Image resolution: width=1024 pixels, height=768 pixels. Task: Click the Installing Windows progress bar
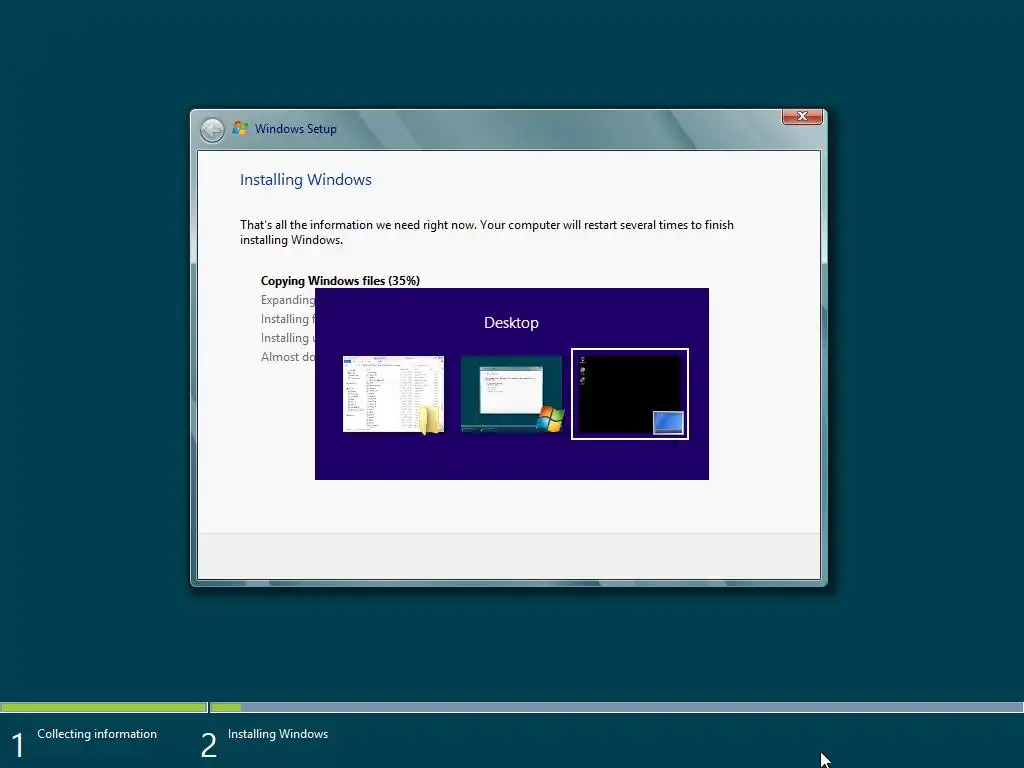617,707
